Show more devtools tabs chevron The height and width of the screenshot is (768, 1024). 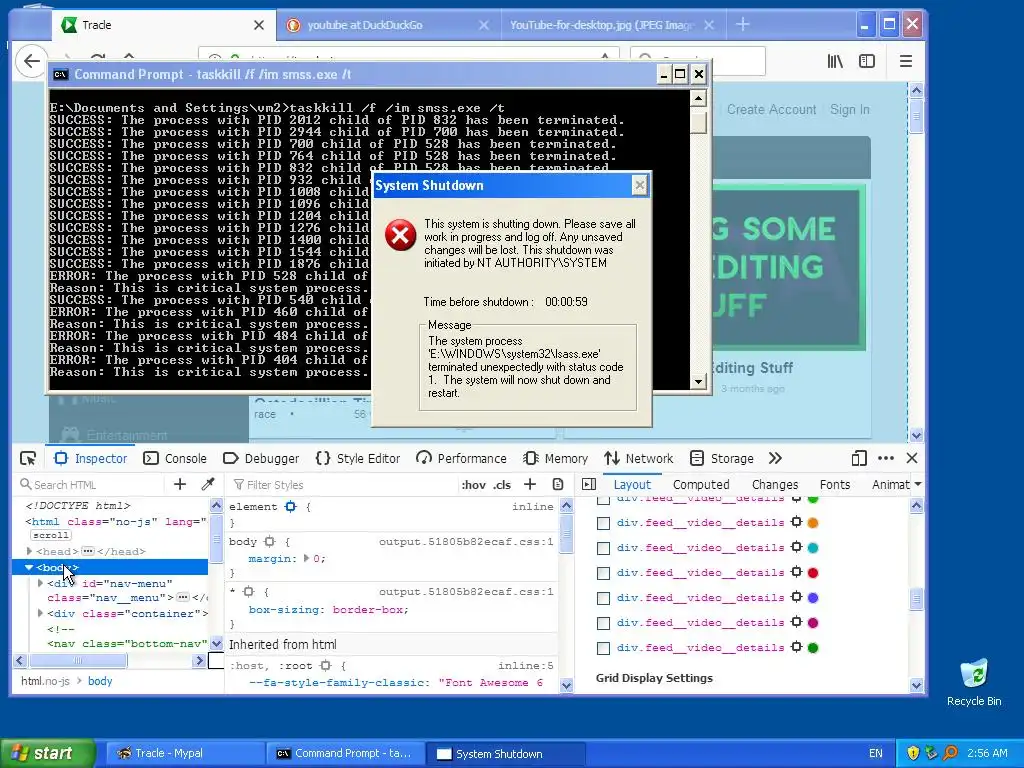775,458
